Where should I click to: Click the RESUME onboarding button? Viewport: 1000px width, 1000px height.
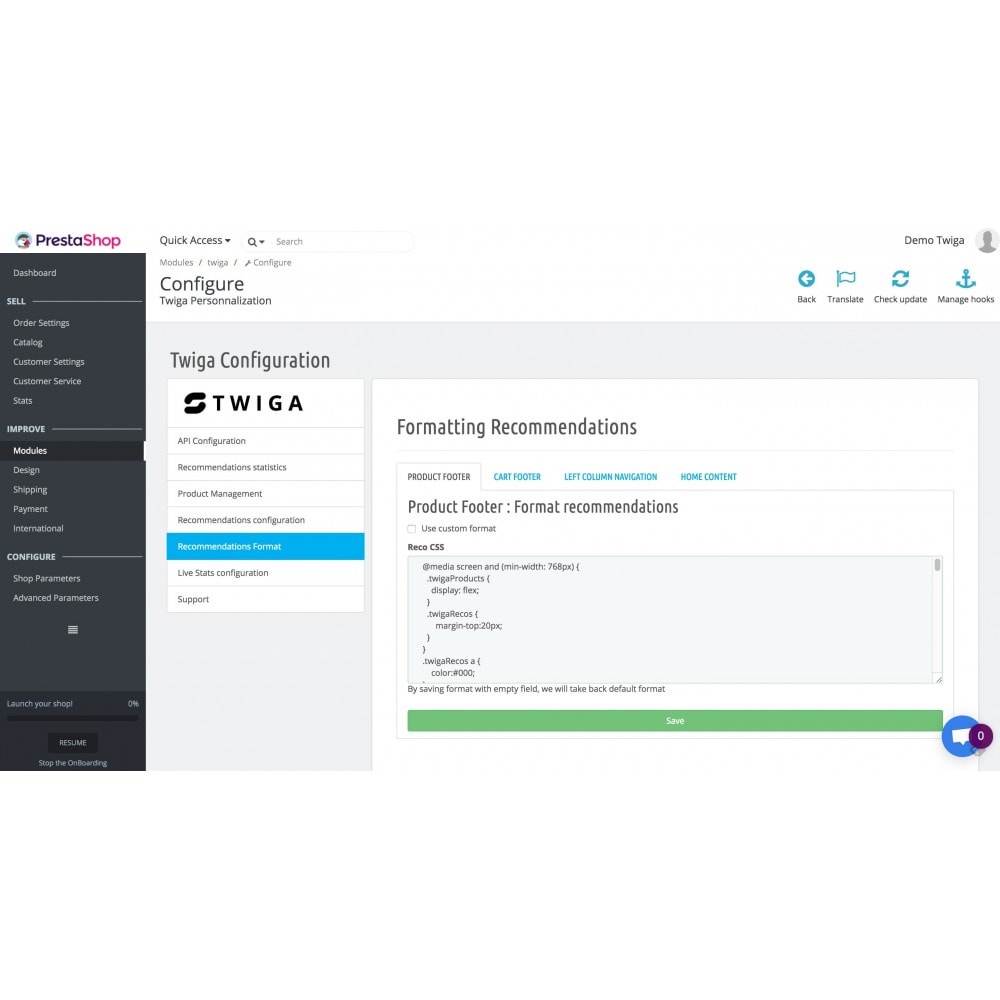[73, 742]
